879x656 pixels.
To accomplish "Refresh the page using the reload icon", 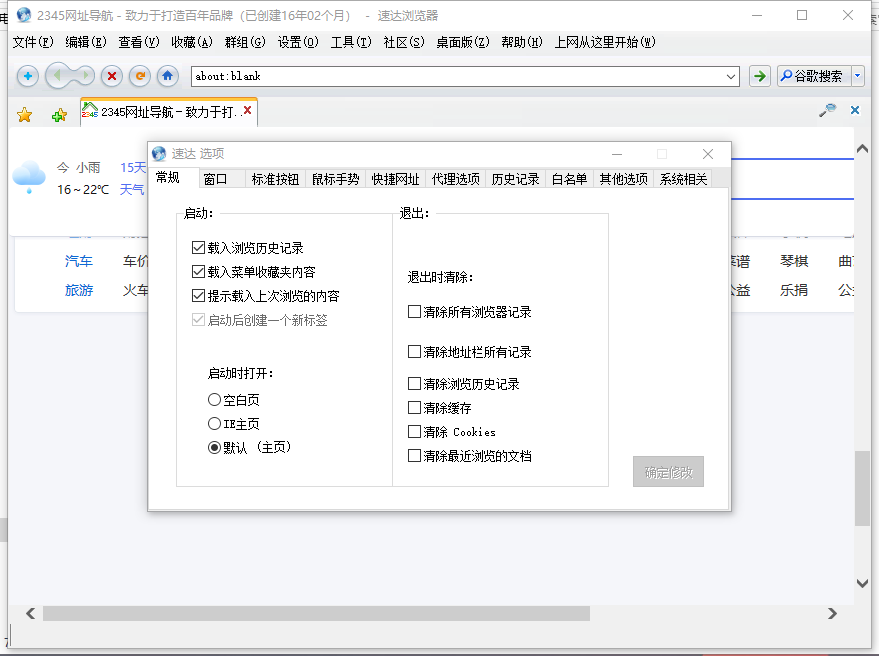I will coord(139,76).
